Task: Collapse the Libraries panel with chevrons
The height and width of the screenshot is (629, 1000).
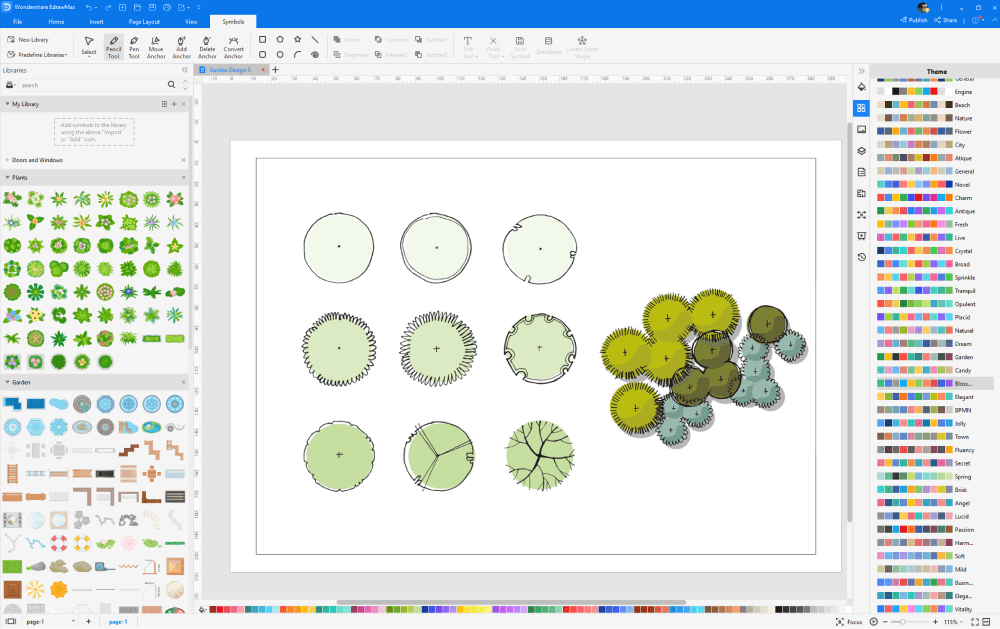Action: [185, 70]
